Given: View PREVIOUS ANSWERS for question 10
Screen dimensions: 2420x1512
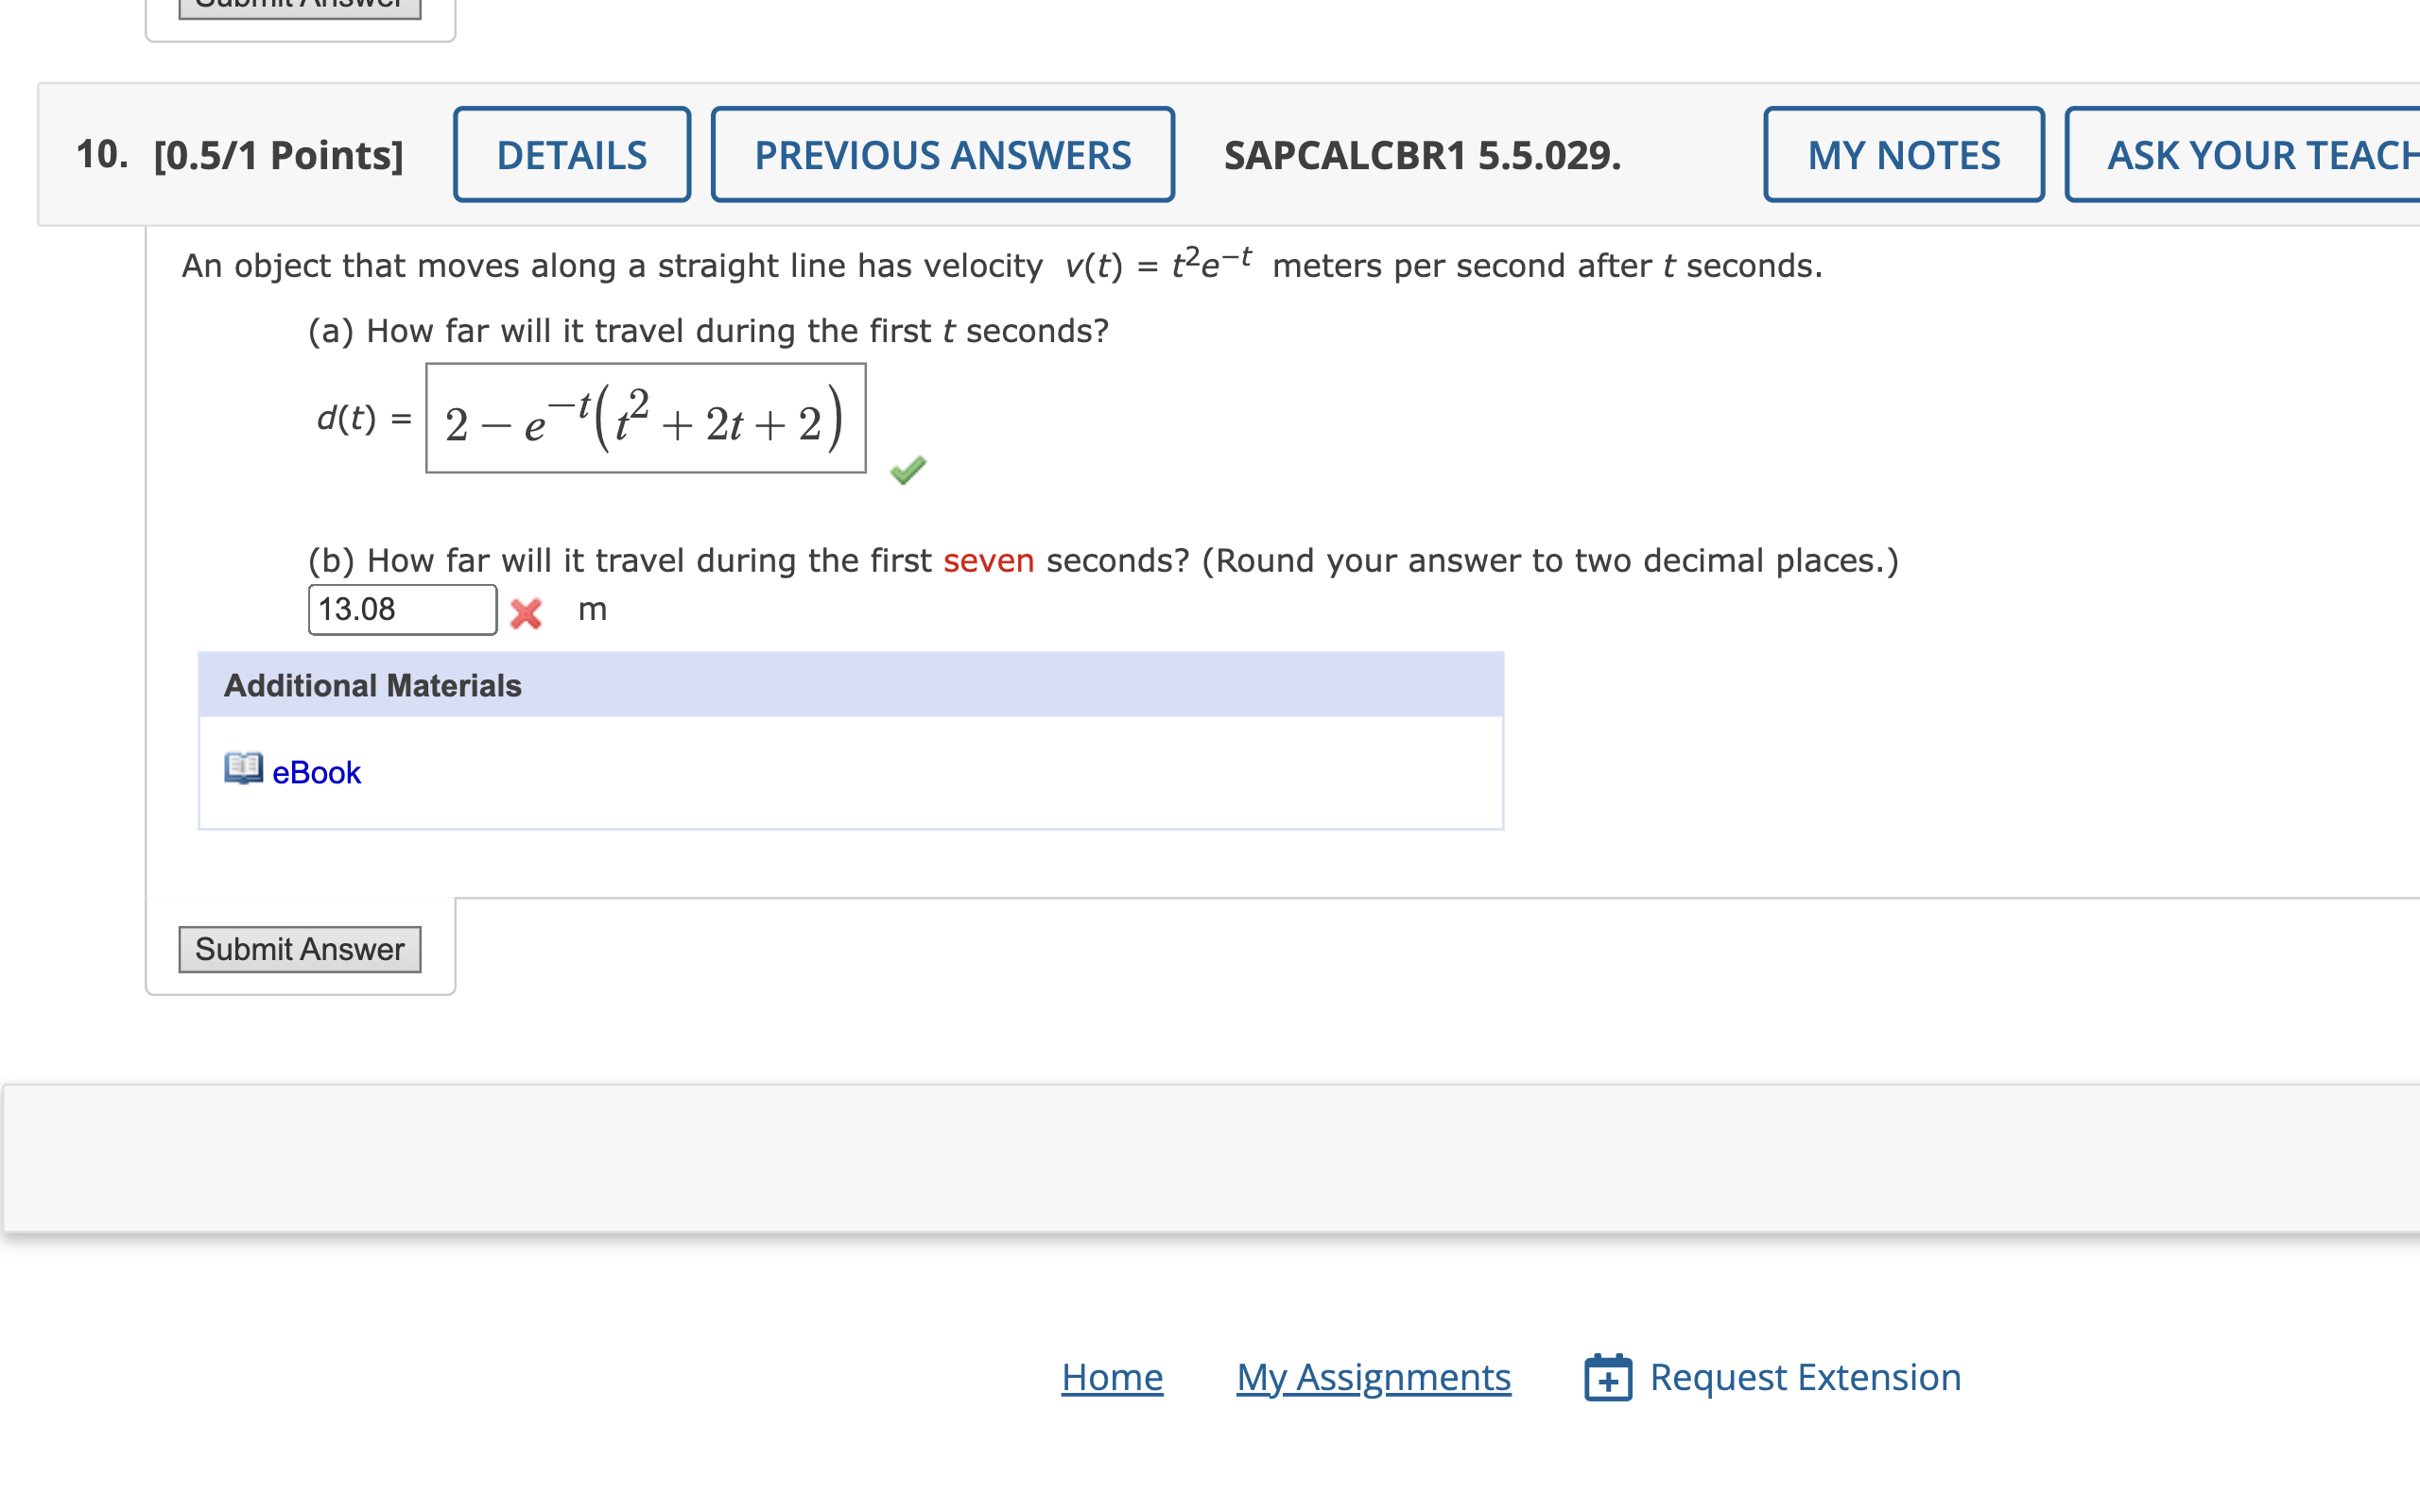Looking at the screenshot, I should 942,155.
